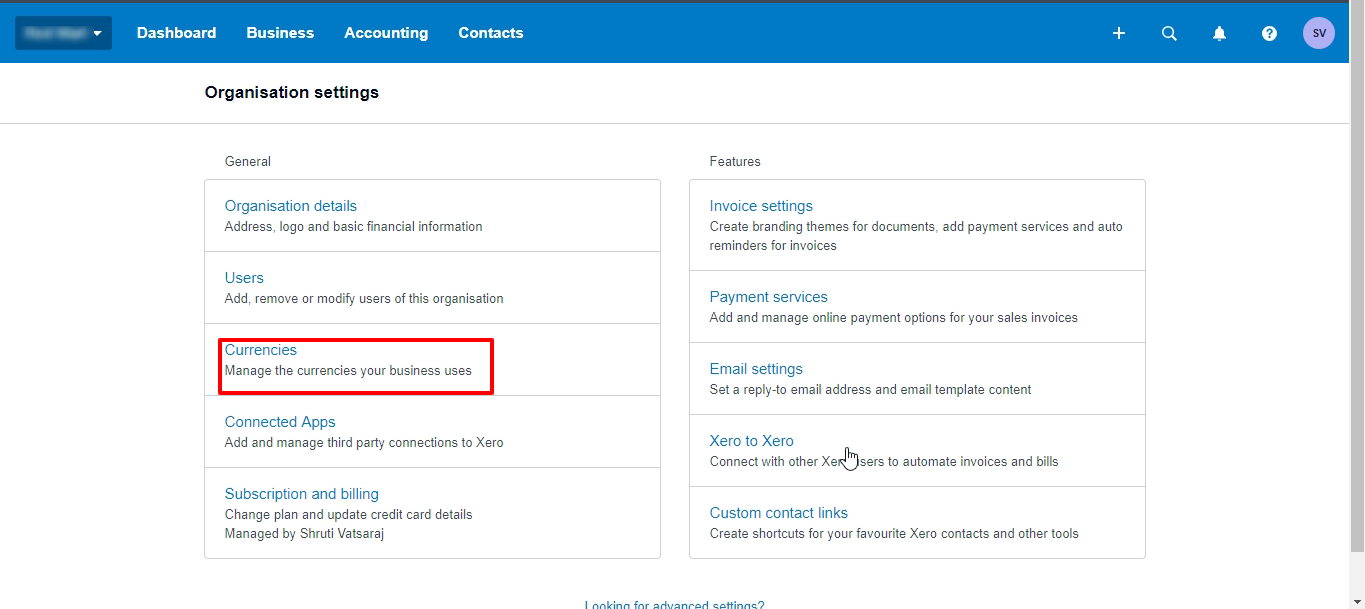Image resolution: width=1365 pixels, height=609 pixels.
Task: Open the Accounting menu
Action: (386, 33)
